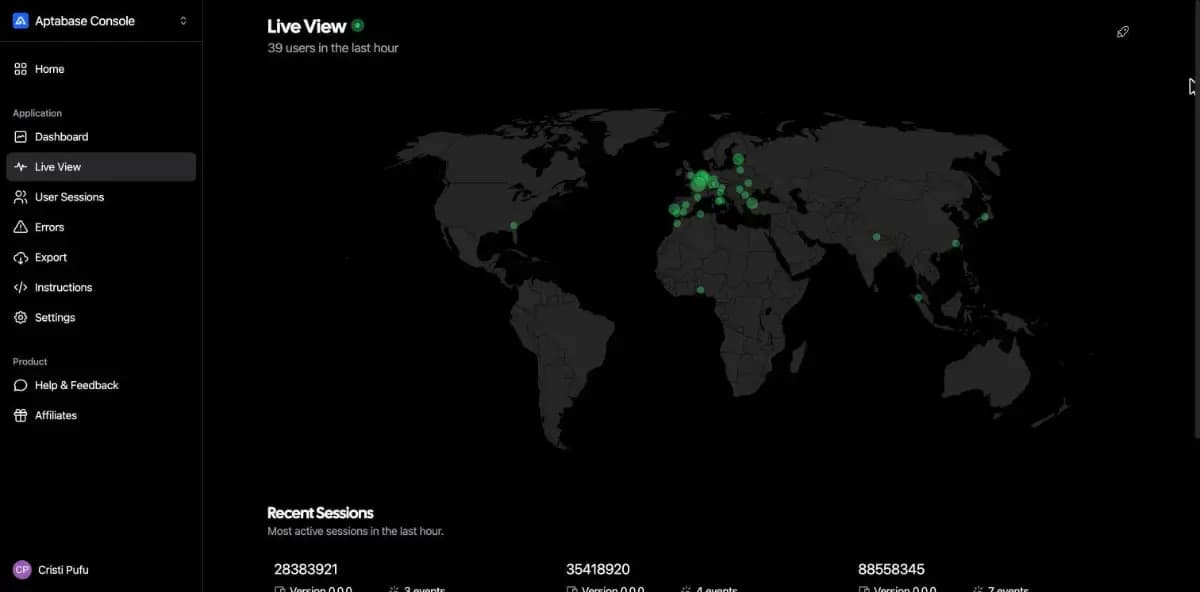Click the Home grid icon
The width and height of the screenshot is (1200, 592).
20,69
